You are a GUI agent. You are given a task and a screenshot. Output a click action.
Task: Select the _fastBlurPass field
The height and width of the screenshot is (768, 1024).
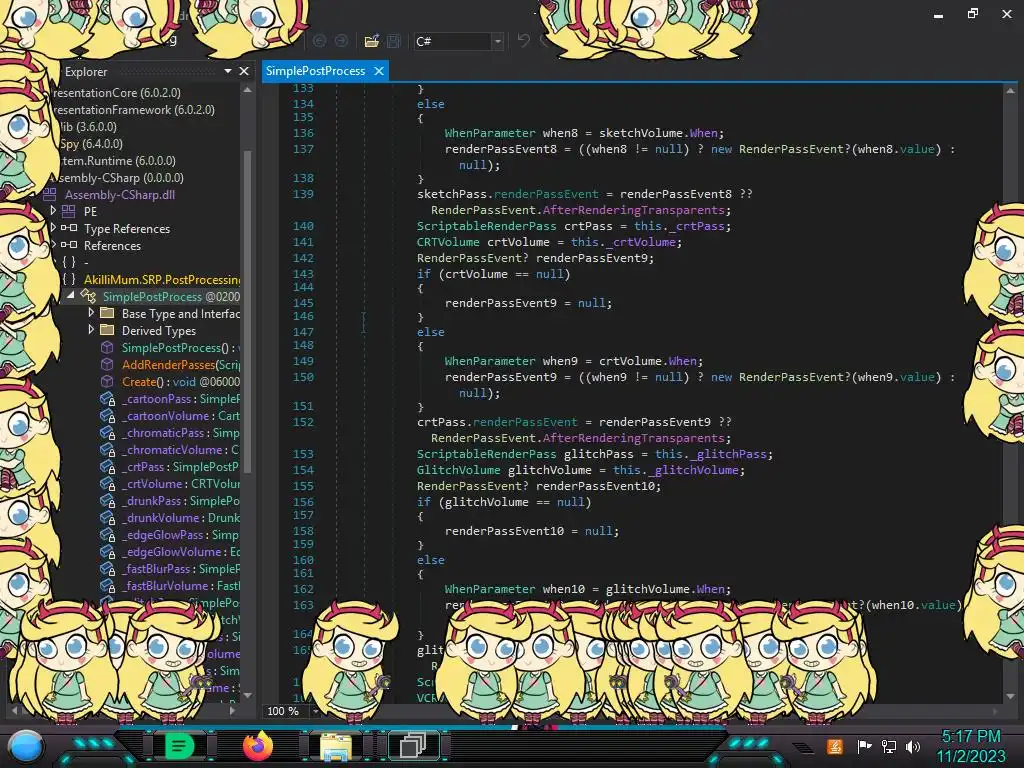click(180, 568)
